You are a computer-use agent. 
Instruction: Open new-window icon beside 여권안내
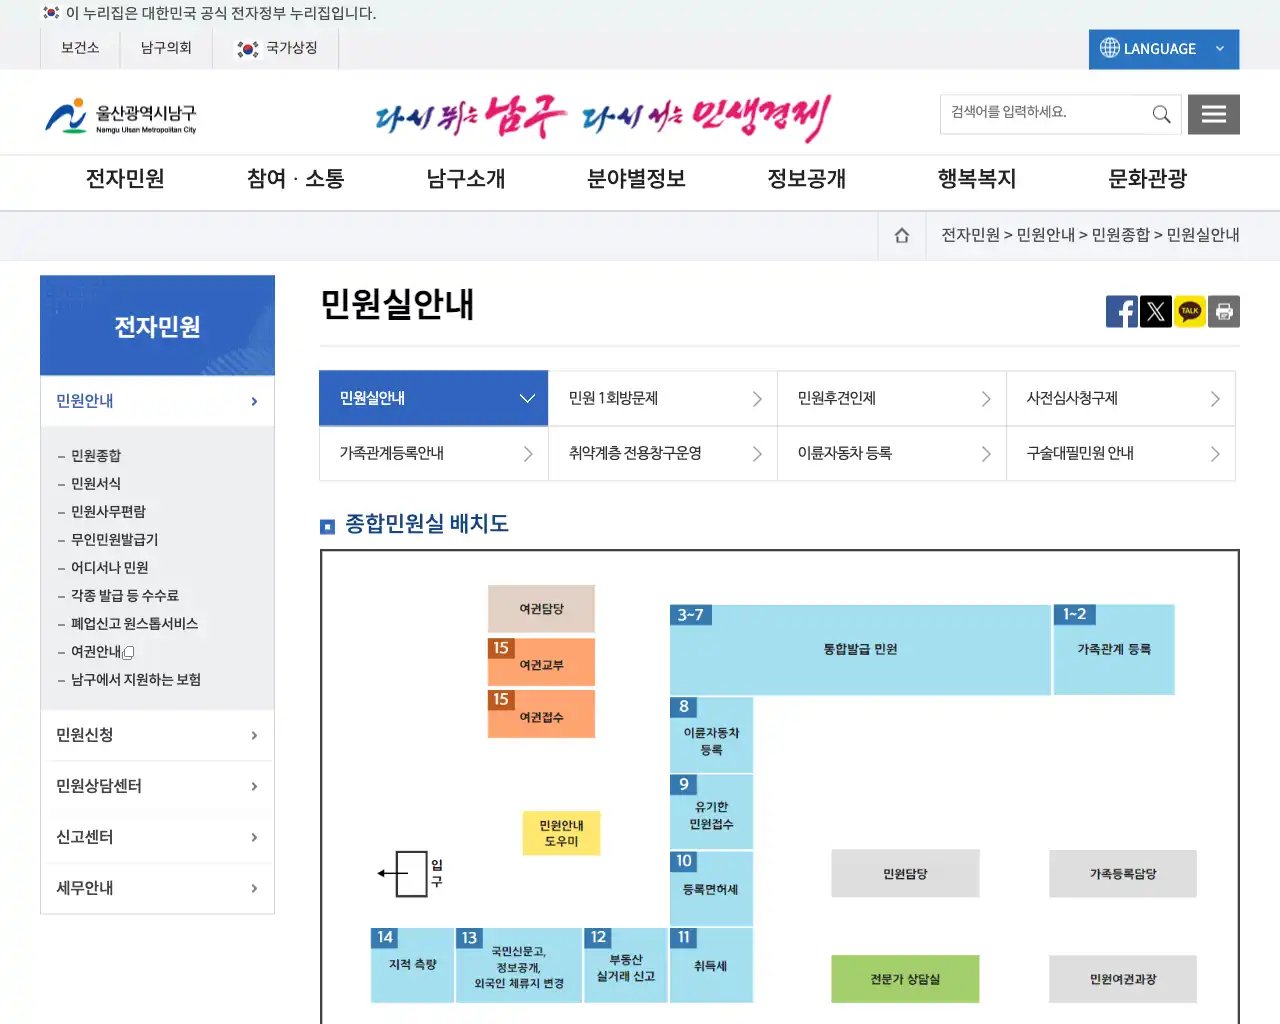point(128,653)
